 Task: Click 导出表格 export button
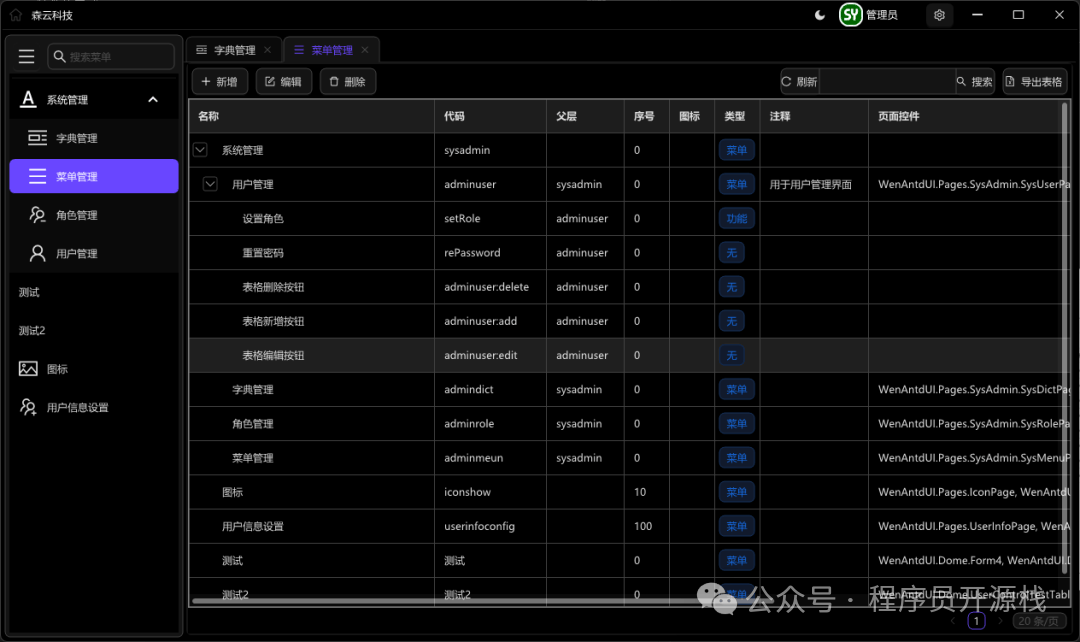click(x=1035, y=81)
